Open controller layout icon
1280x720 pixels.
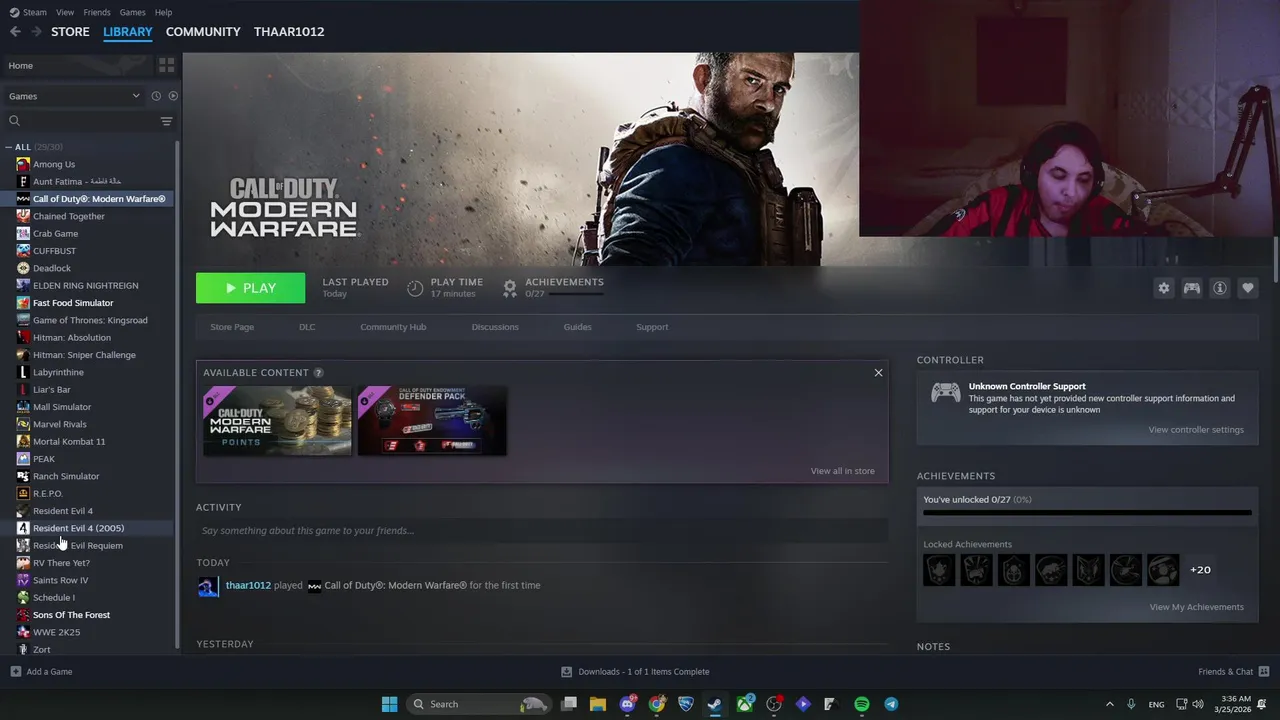tap(1191, 288)
